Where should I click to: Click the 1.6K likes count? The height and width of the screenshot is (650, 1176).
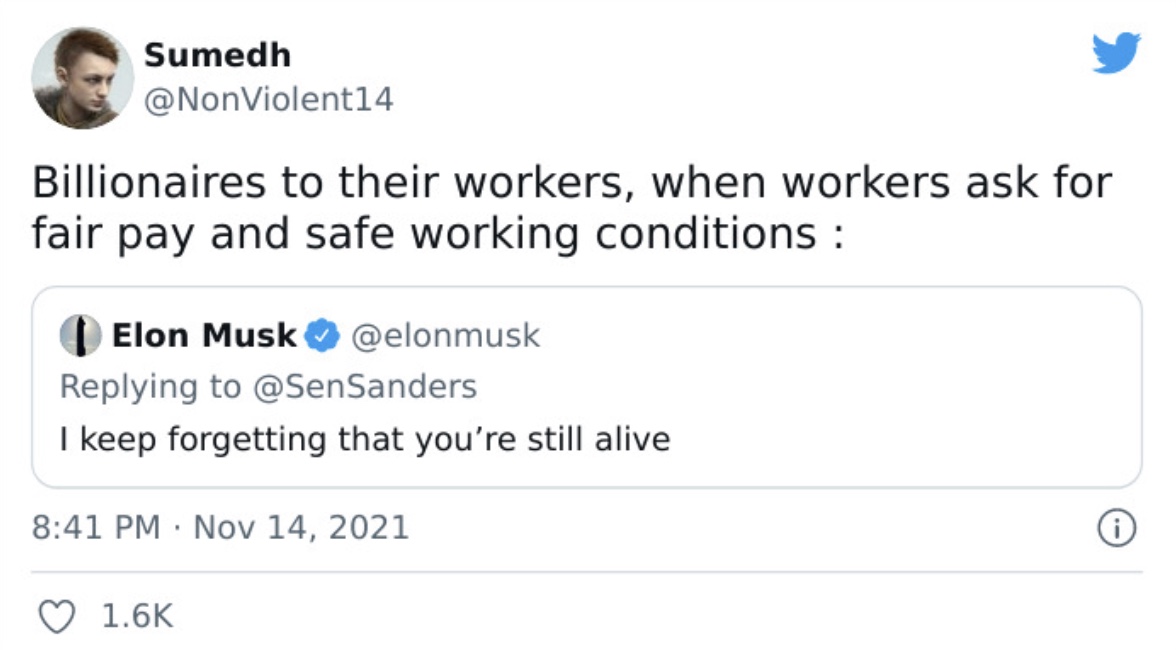(x=136, y=616)
